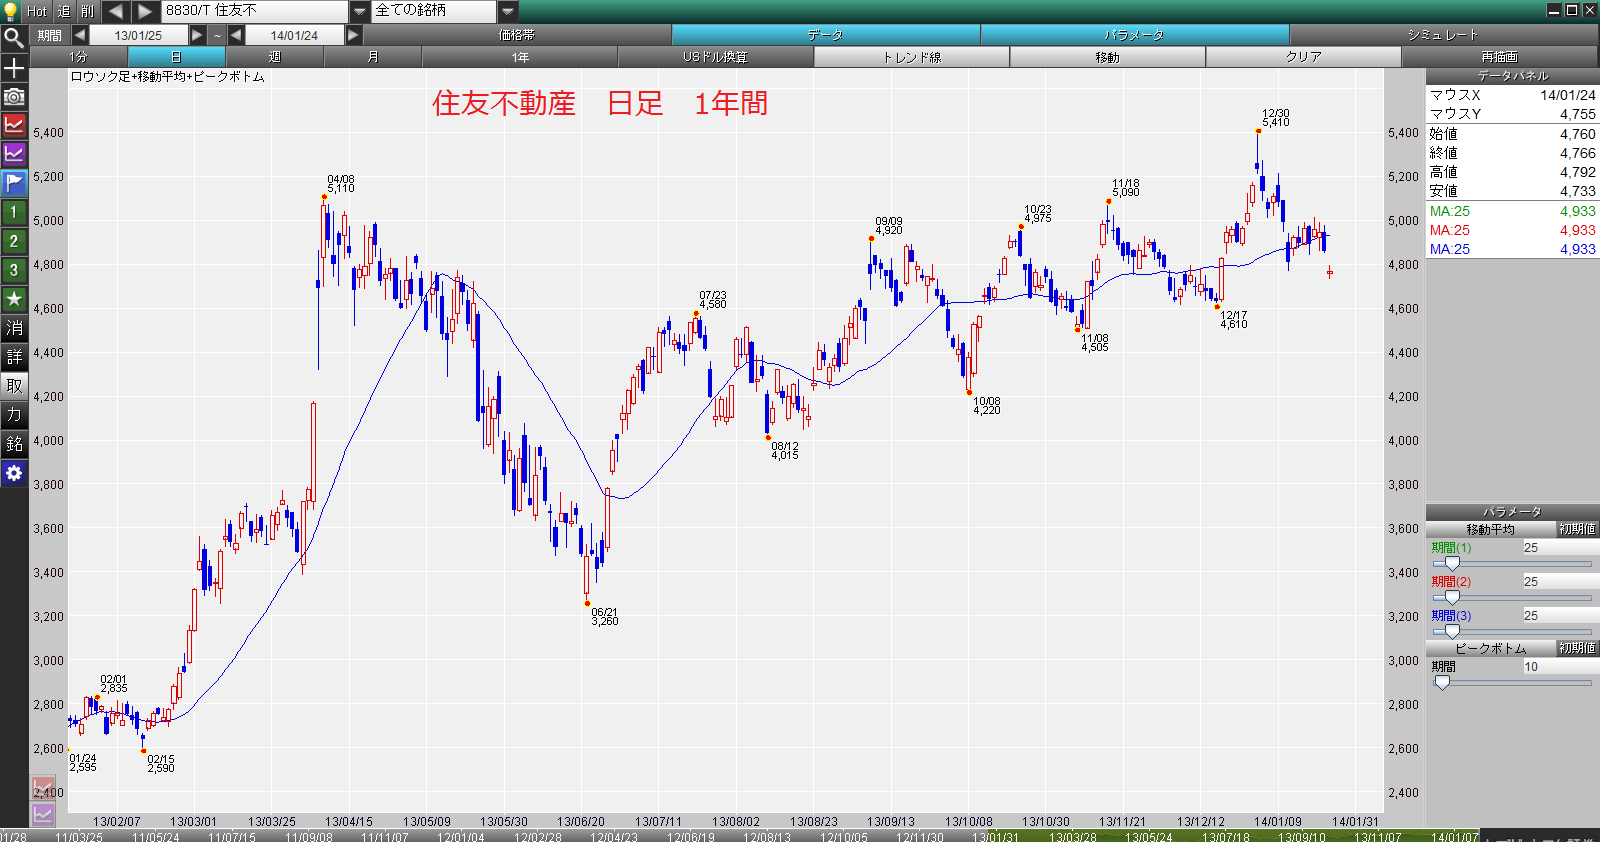This screenshot has width=1612, height=842.
Task: Select the 週 weekly timeframe tab
Action: tap(275, 57)
